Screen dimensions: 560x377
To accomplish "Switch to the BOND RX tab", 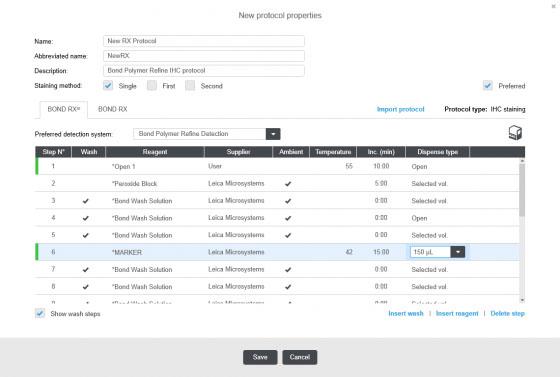I will [x=112, y=109].
